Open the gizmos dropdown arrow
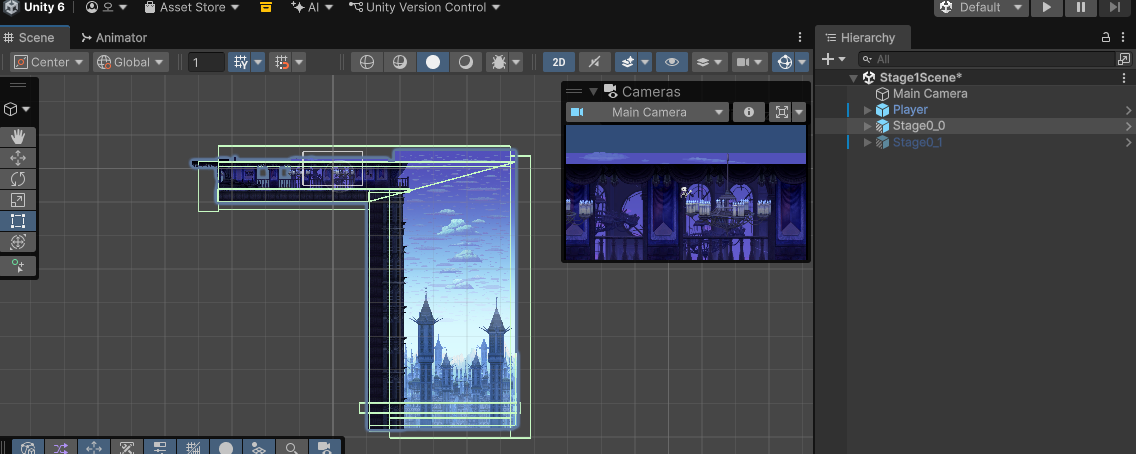The height and width of the screenshot is (454, 1136). 802,62
